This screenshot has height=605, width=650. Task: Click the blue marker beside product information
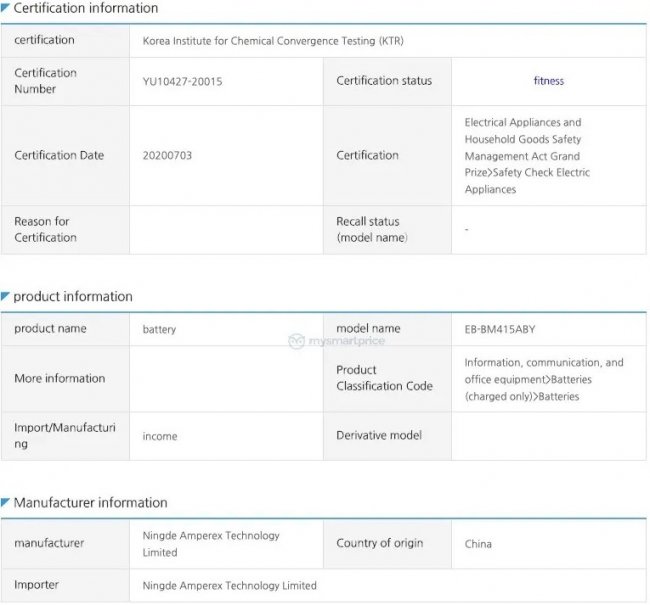6,296
